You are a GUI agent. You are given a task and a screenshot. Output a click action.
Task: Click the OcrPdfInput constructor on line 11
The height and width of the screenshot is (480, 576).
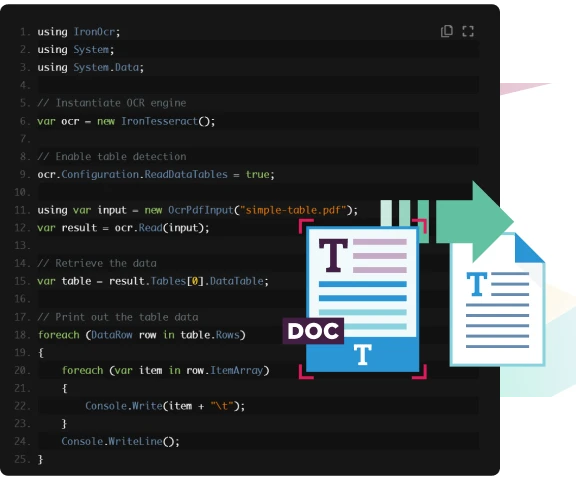pos(201,210)
